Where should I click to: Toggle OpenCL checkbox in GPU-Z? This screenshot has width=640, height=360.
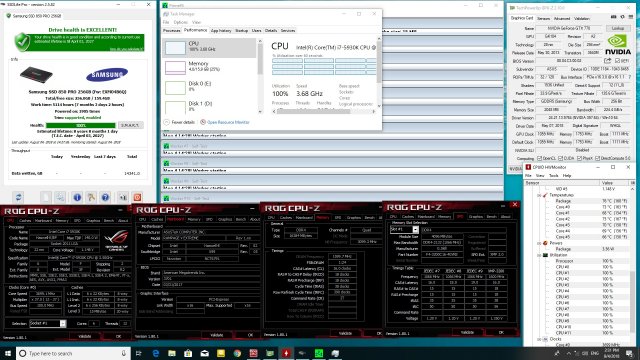coord(540,158)
